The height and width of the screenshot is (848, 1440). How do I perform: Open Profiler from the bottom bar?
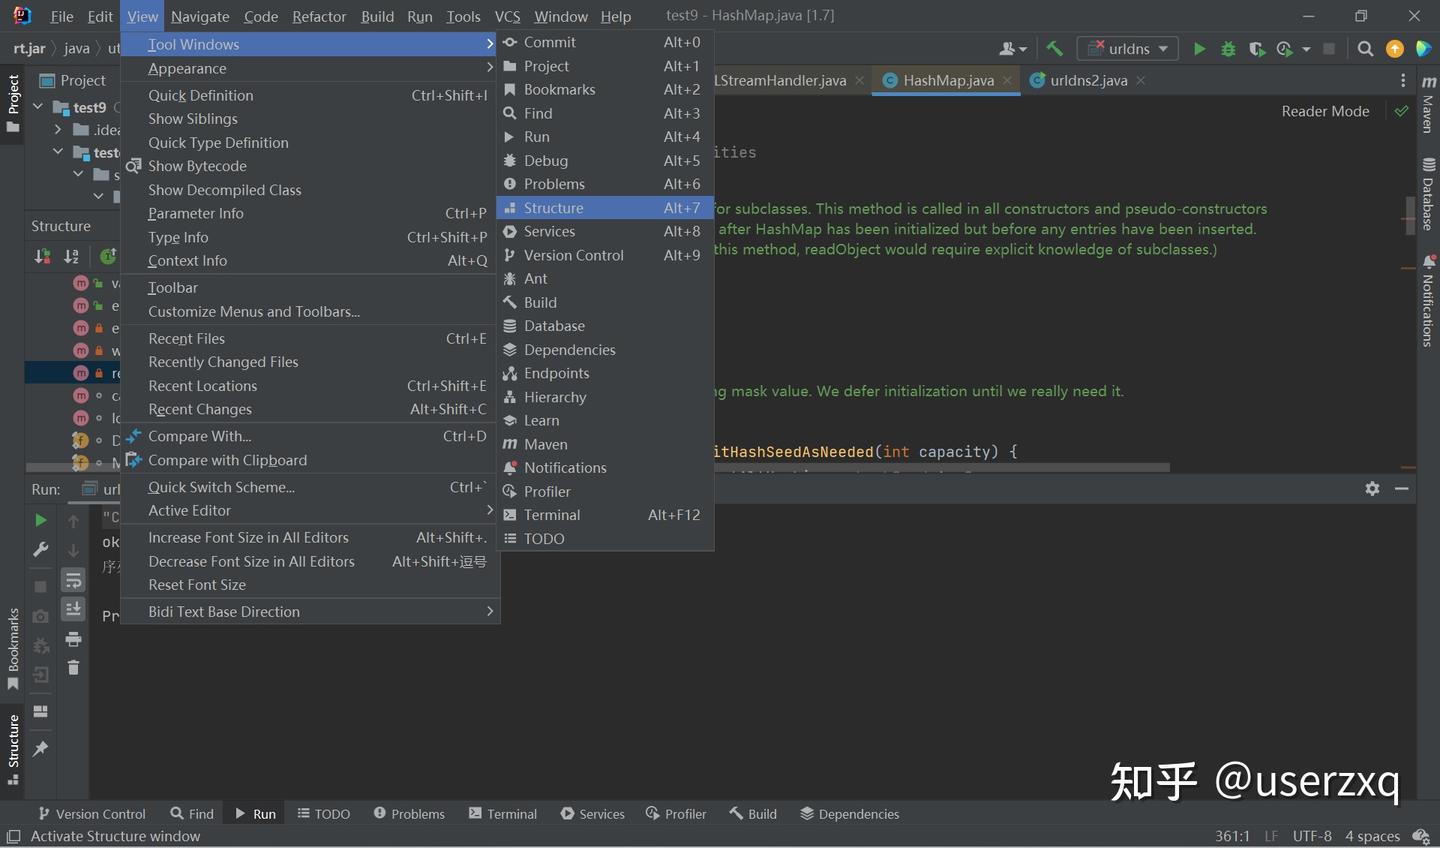676,814
